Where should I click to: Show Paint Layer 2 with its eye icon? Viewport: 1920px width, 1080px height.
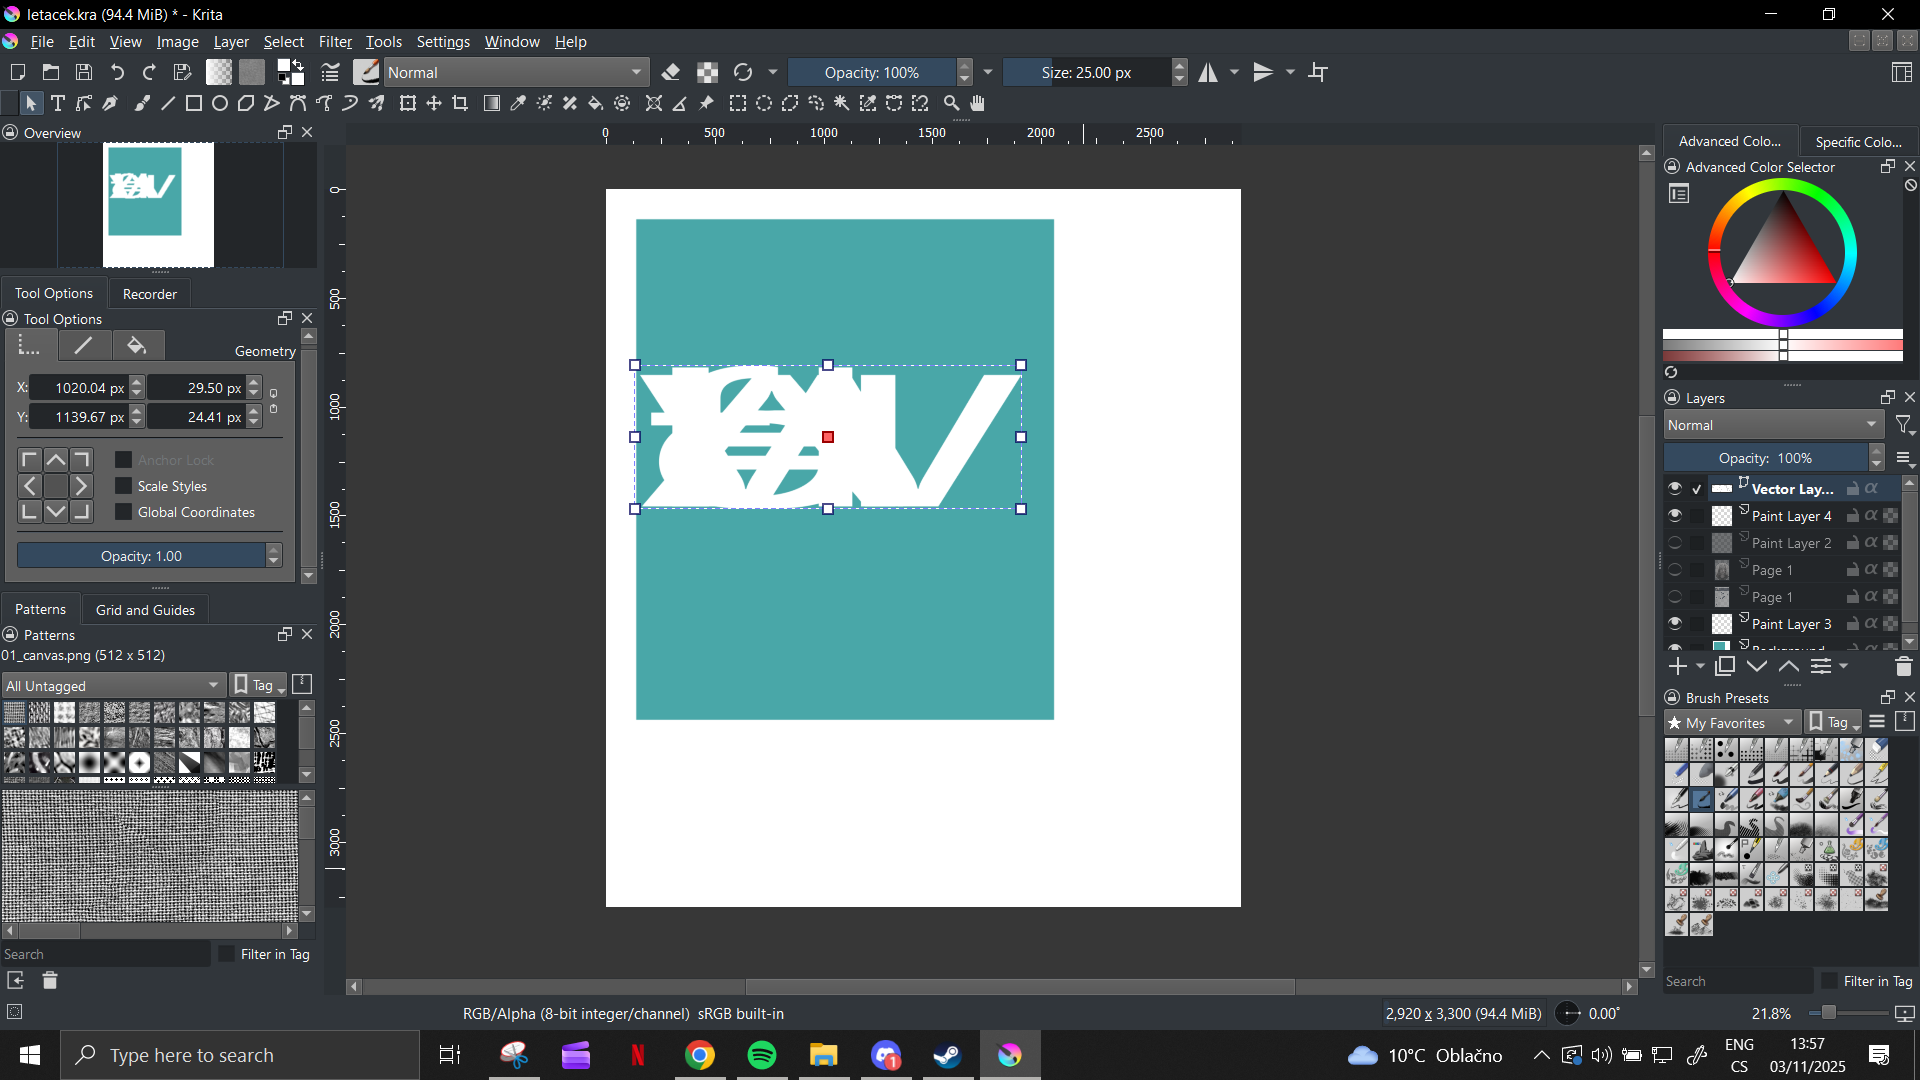[1675, 543]
